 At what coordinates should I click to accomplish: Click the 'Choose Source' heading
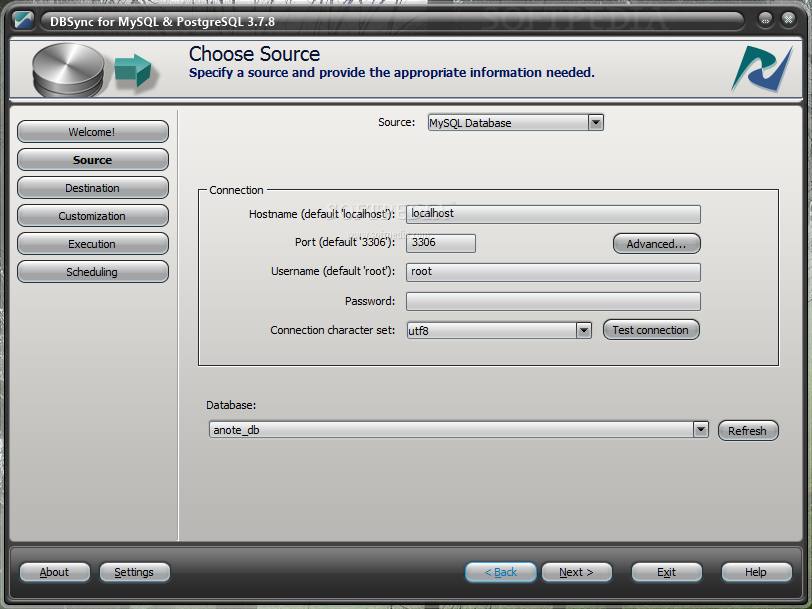pos(254,54)
